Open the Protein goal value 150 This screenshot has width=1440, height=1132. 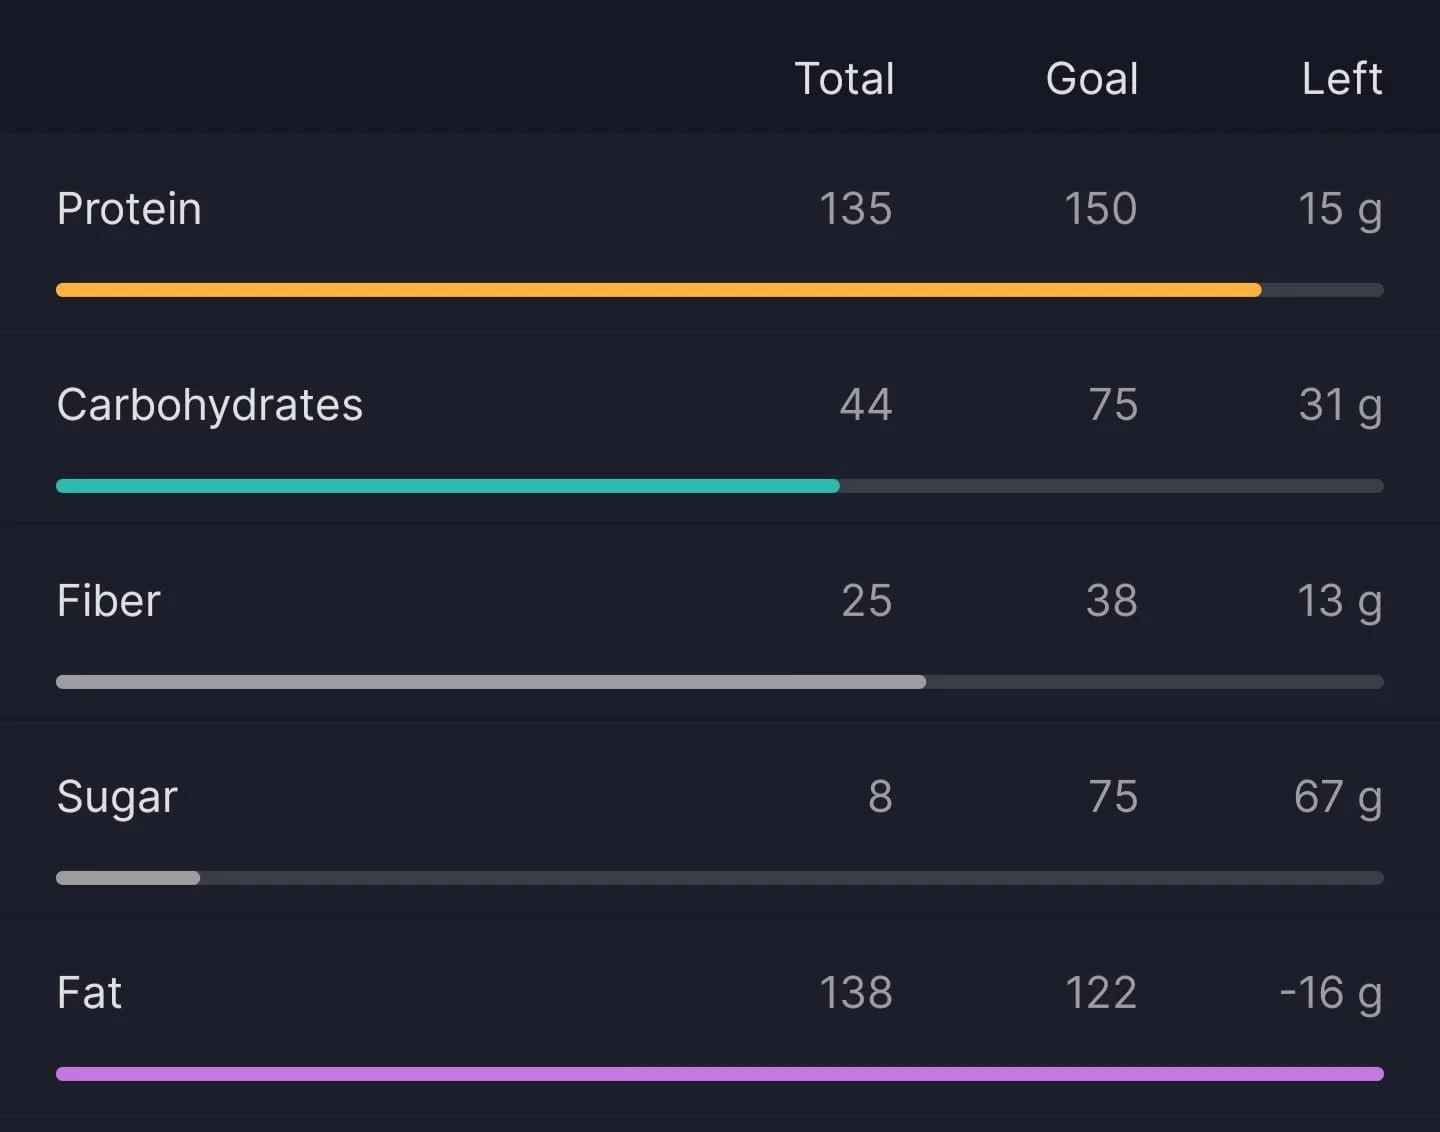[x=1101, y=209]
